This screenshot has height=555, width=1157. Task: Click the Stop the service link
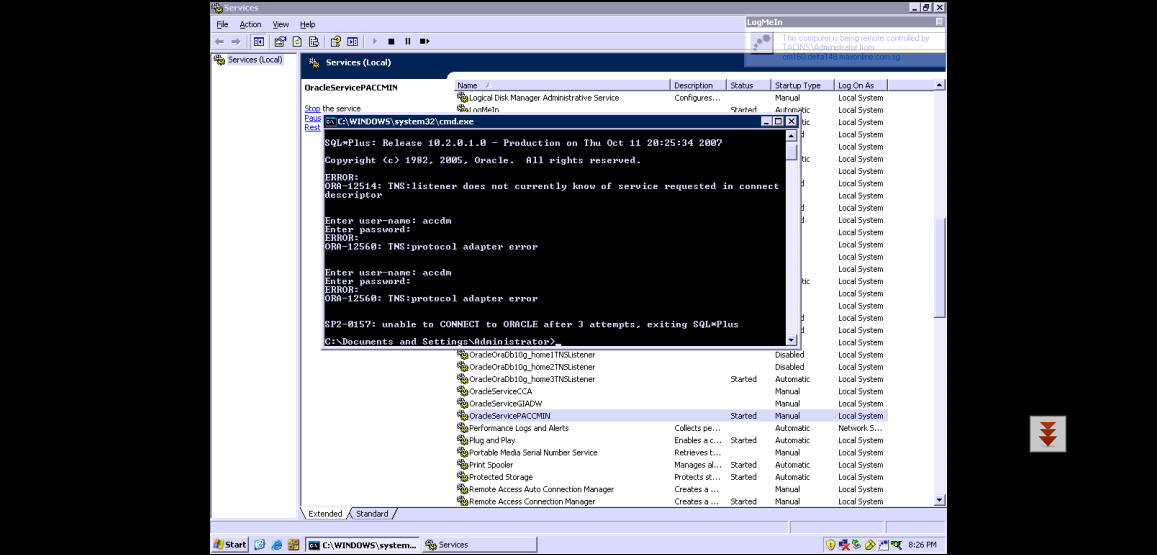point(312,108)
